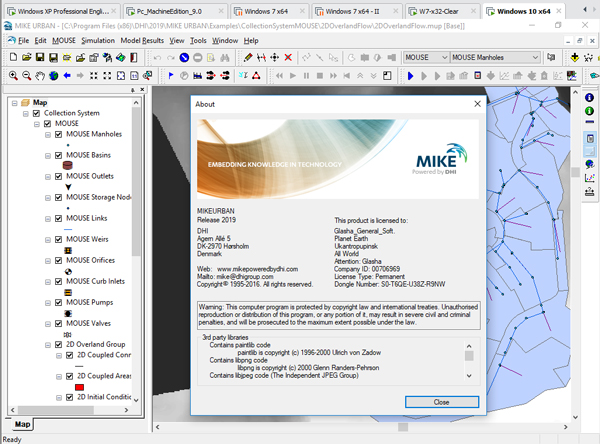Click the Save project icon
600x444 pixels.
(x=40, y=57)
